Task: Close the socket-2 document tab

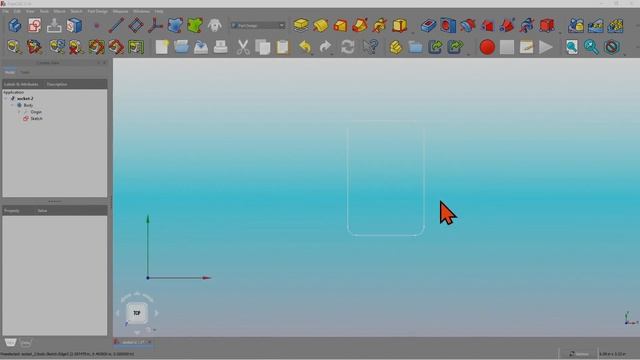Action: click(149, 342)
